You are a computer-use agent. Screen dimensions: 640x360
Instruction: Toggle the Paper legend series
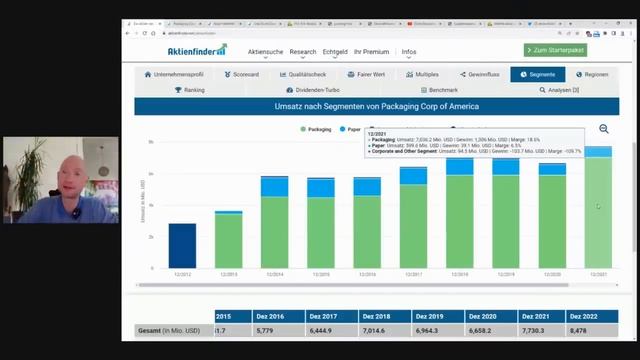(350, 129)
